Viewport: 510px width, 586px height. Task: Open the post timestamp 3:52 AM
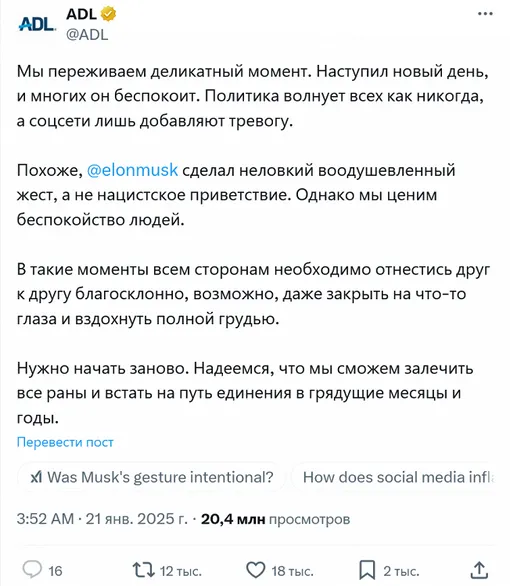45,519
